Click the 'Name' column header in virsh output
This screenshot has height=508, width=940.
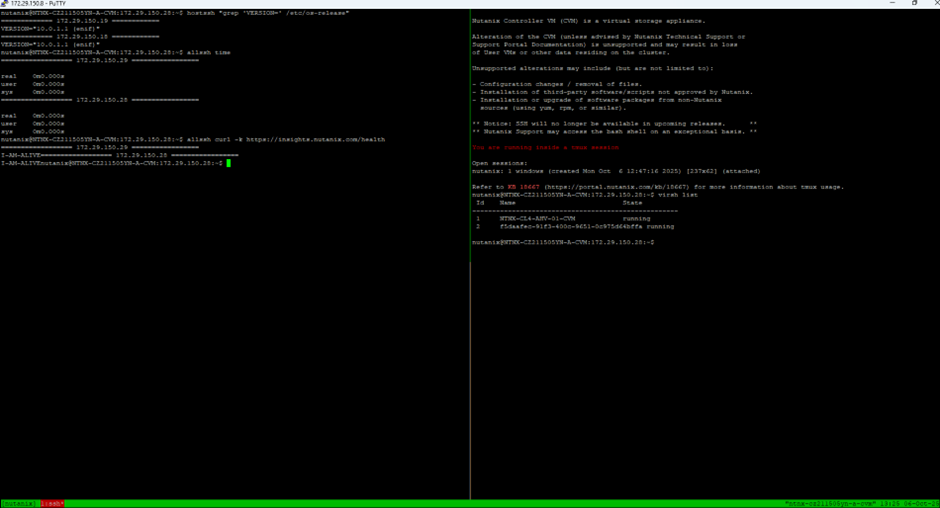point(507,203)
